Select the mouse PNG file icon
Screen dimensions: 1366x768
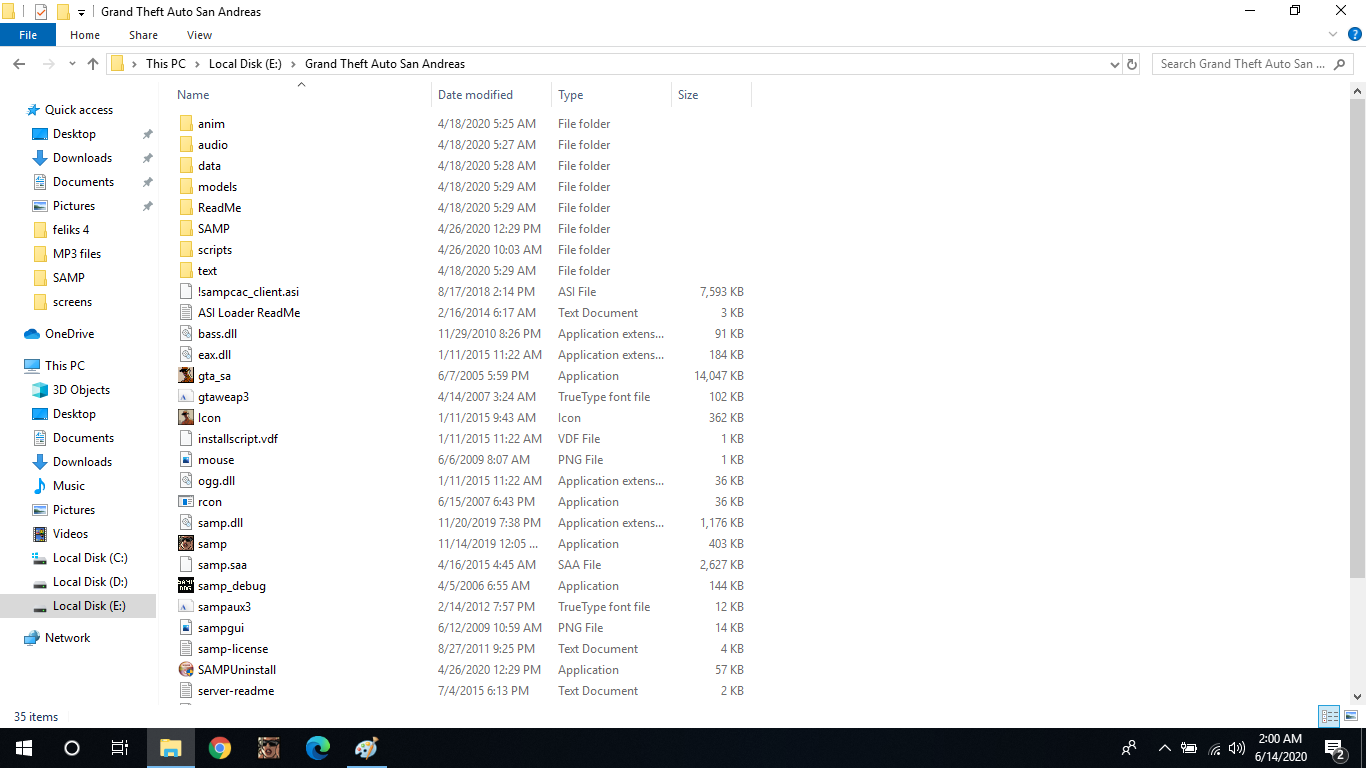pos(186,460)
